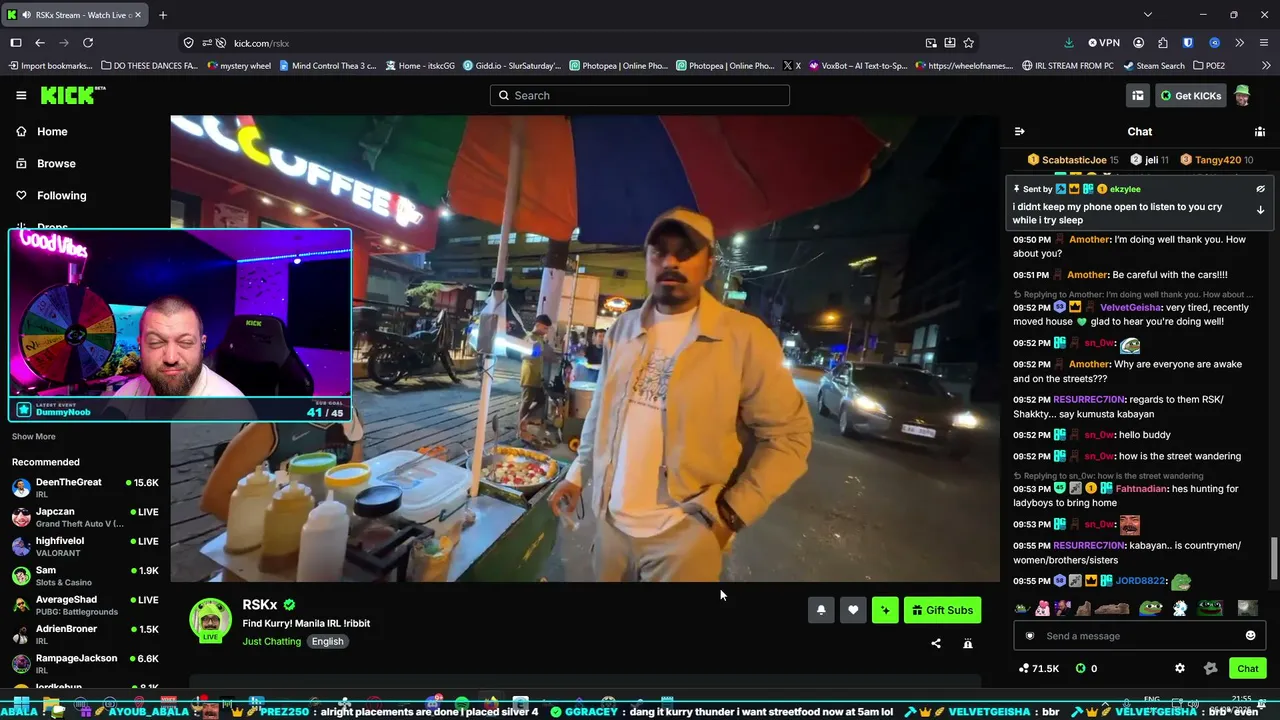The image size is (1280, 720).
Task: Open DO THESE DANCES bookmarks folder
Action: point(148,66)
